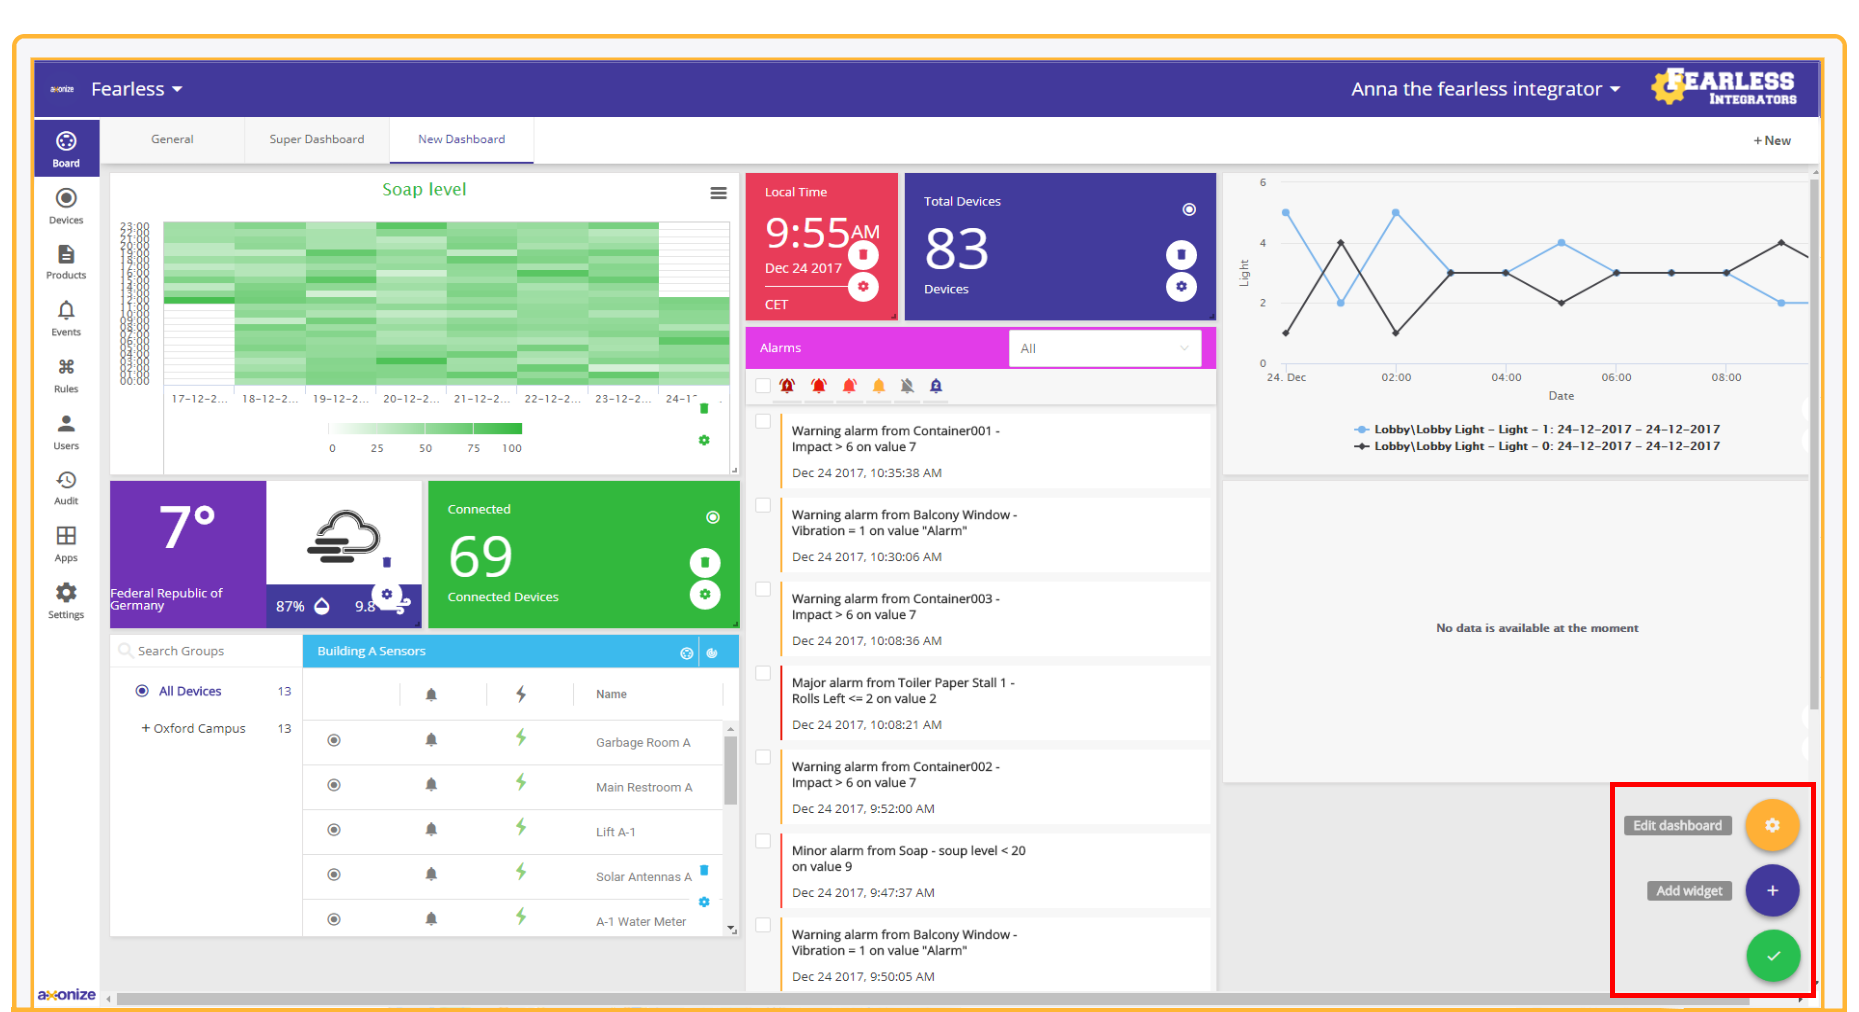Click the Solar Antennas A row
Screen dimensions: 1859x1012
(x=513, y=876)
